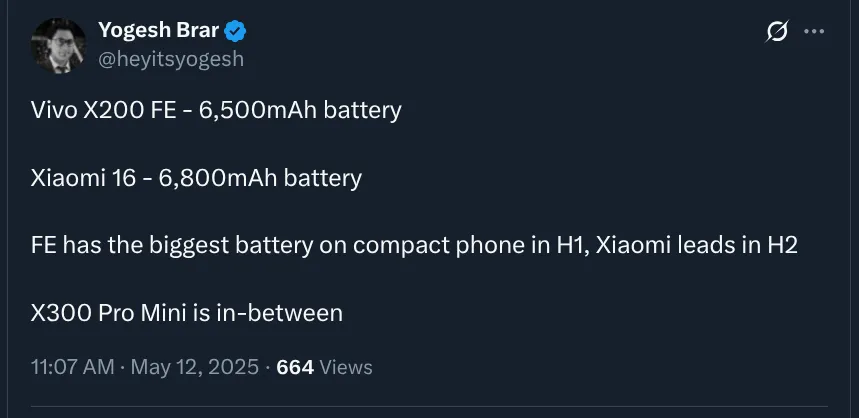
Task: Open Yogesh Brar's profile picture
Action: 58,45
